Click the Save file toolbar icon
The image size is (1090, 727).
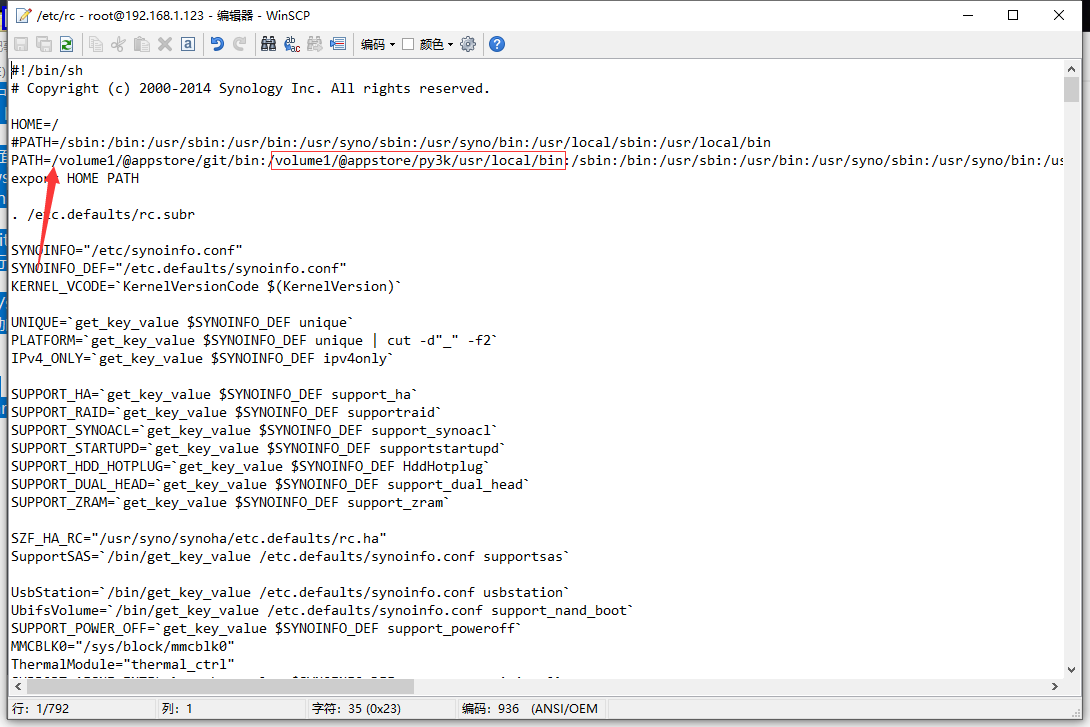[21, 44]
